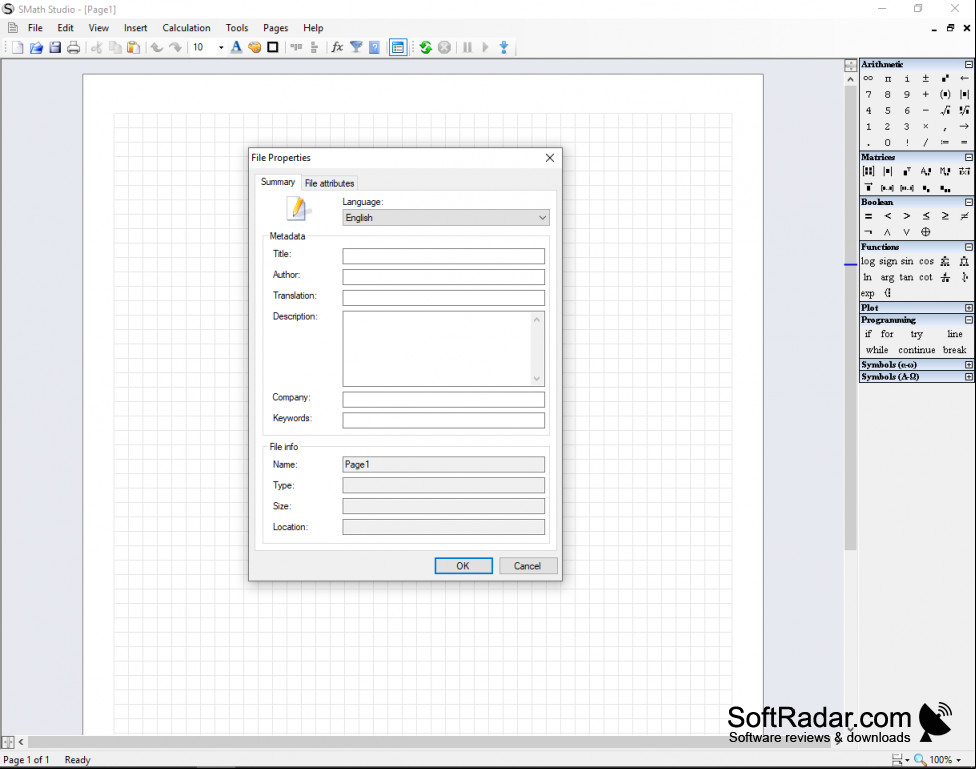Open the funnel icon in the toolbar
Viewport: 976px width, 769px height.
[x=356, y=47]
